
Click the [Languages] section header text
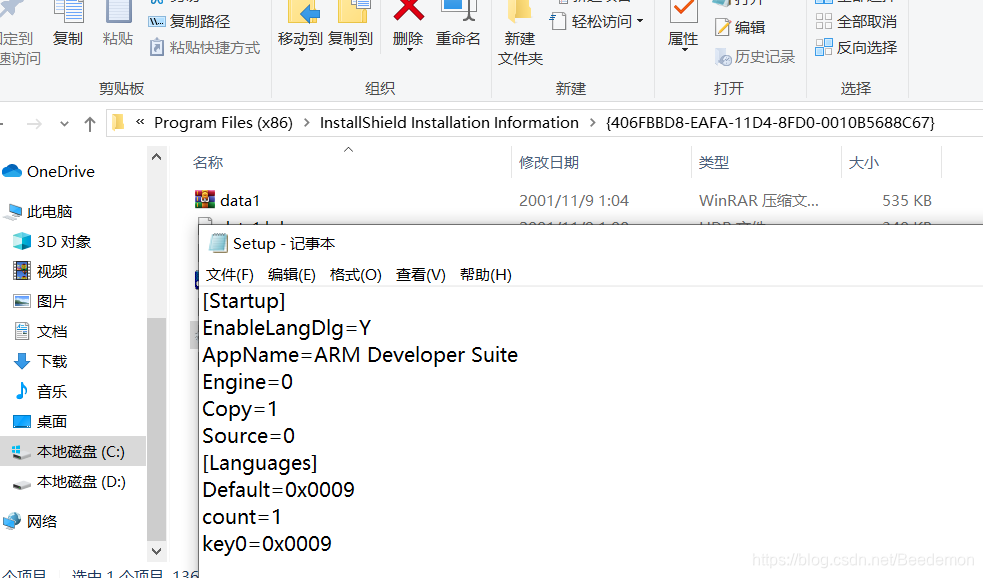[260, 463]
